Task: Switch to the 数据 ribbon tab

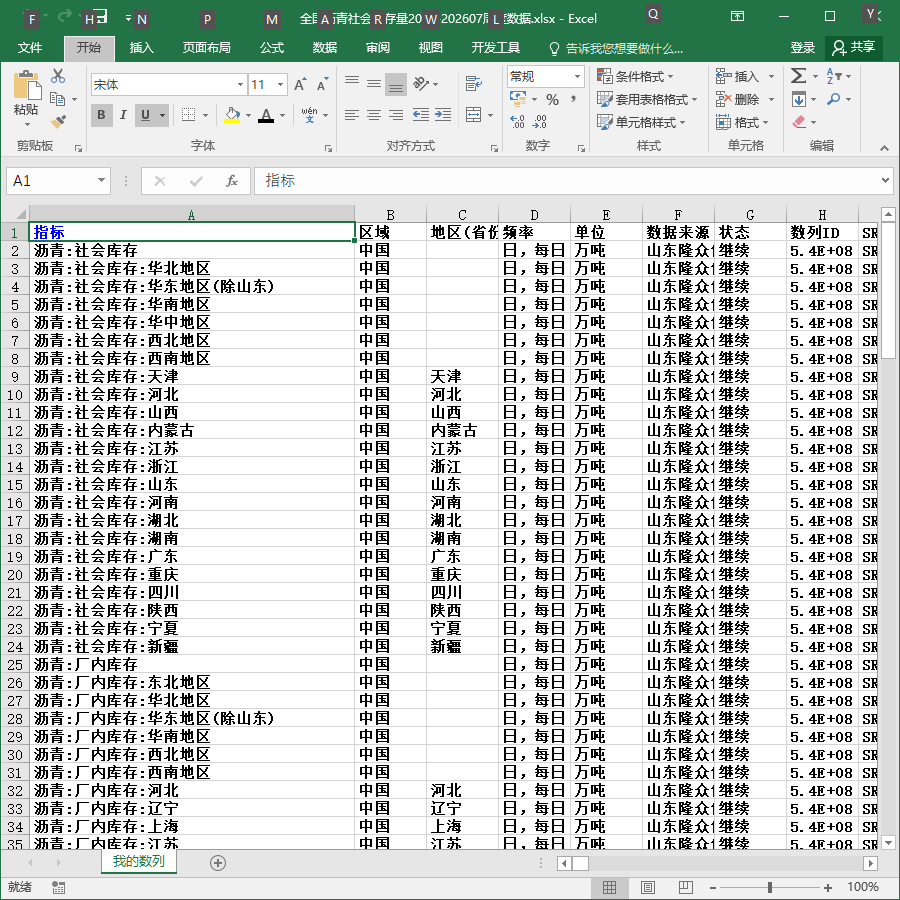Action: [x=325, y=48]
